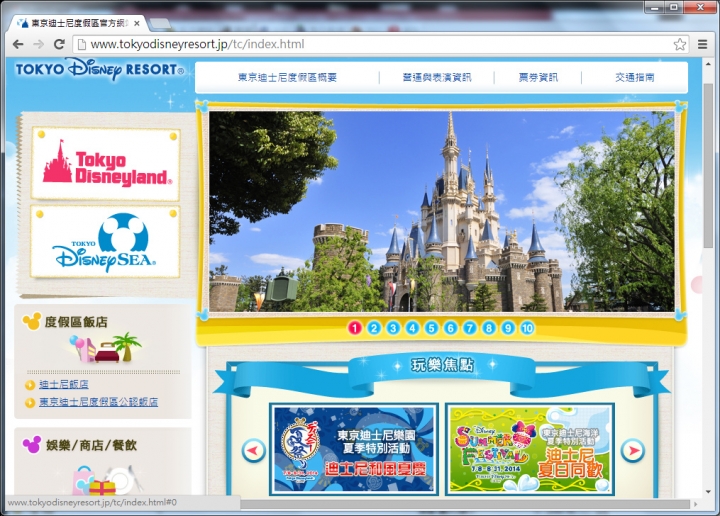Viewport: 720px width, 516px height.
Task: Open the Tokyo DisneySea park banner
Action: [106, 242]
